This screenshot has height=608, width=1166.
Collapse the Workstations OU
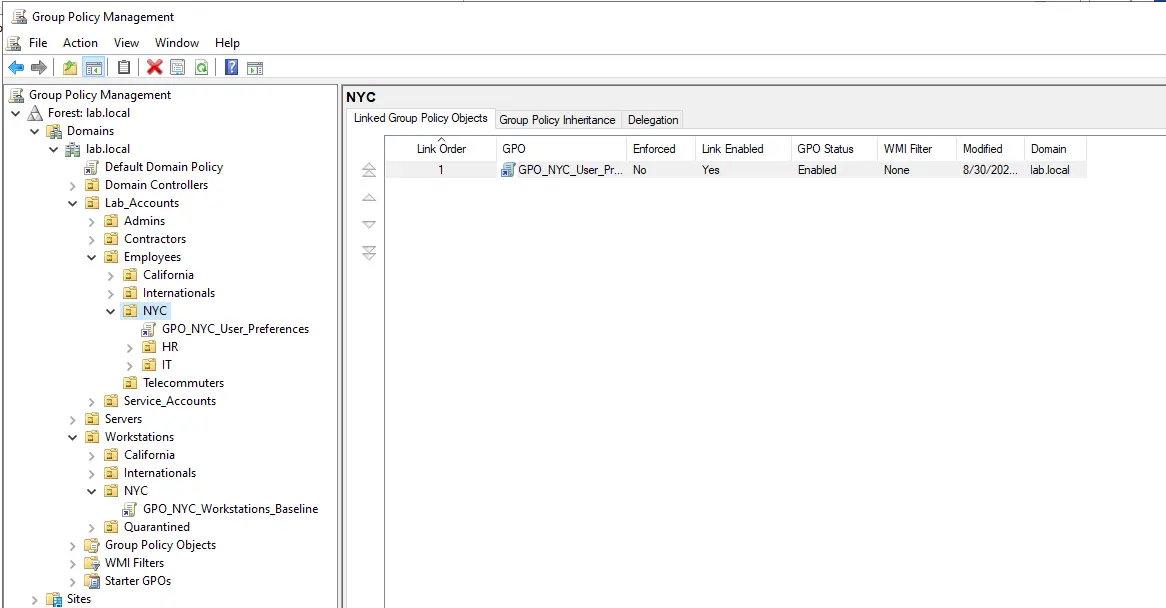73,437
